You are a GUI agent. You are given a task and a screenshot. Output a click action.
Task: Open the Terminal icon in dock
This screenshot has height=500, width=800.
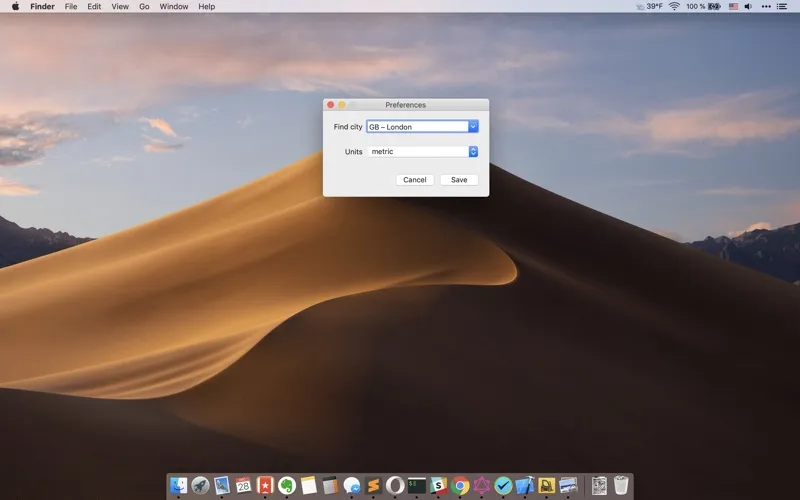417,485
